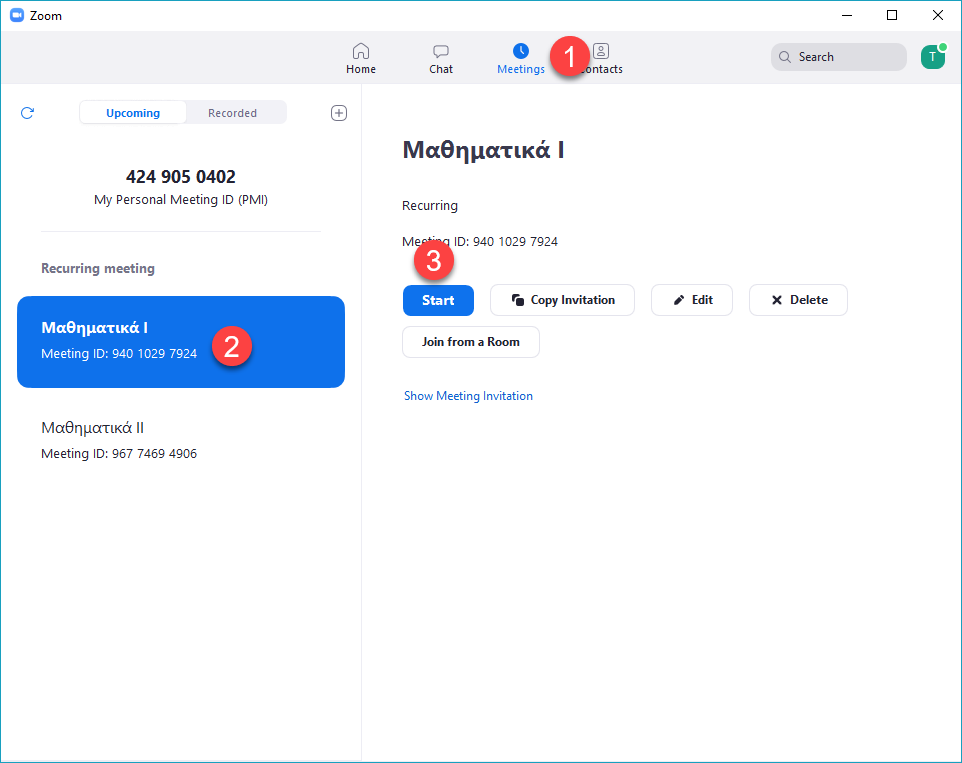
Task: Click My Personal Meeting ID (PMI) label
Action: [x=181, y=200]
